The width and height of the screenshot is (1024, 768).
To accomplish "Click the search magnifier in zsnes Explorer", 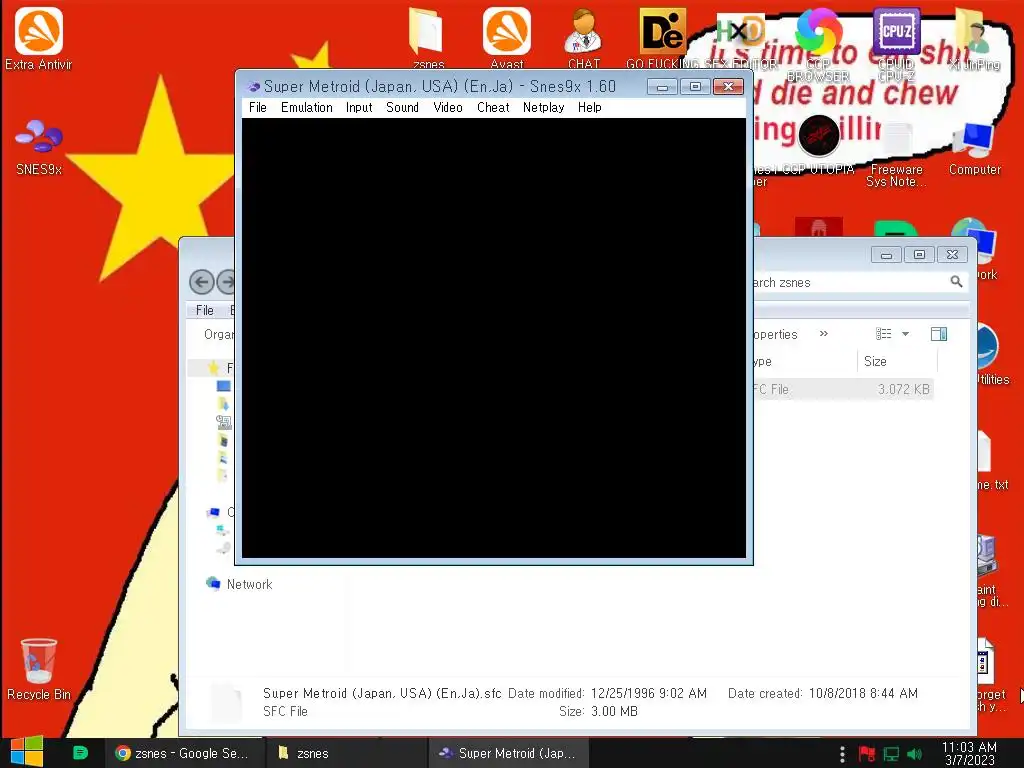I will click(956, 281).
